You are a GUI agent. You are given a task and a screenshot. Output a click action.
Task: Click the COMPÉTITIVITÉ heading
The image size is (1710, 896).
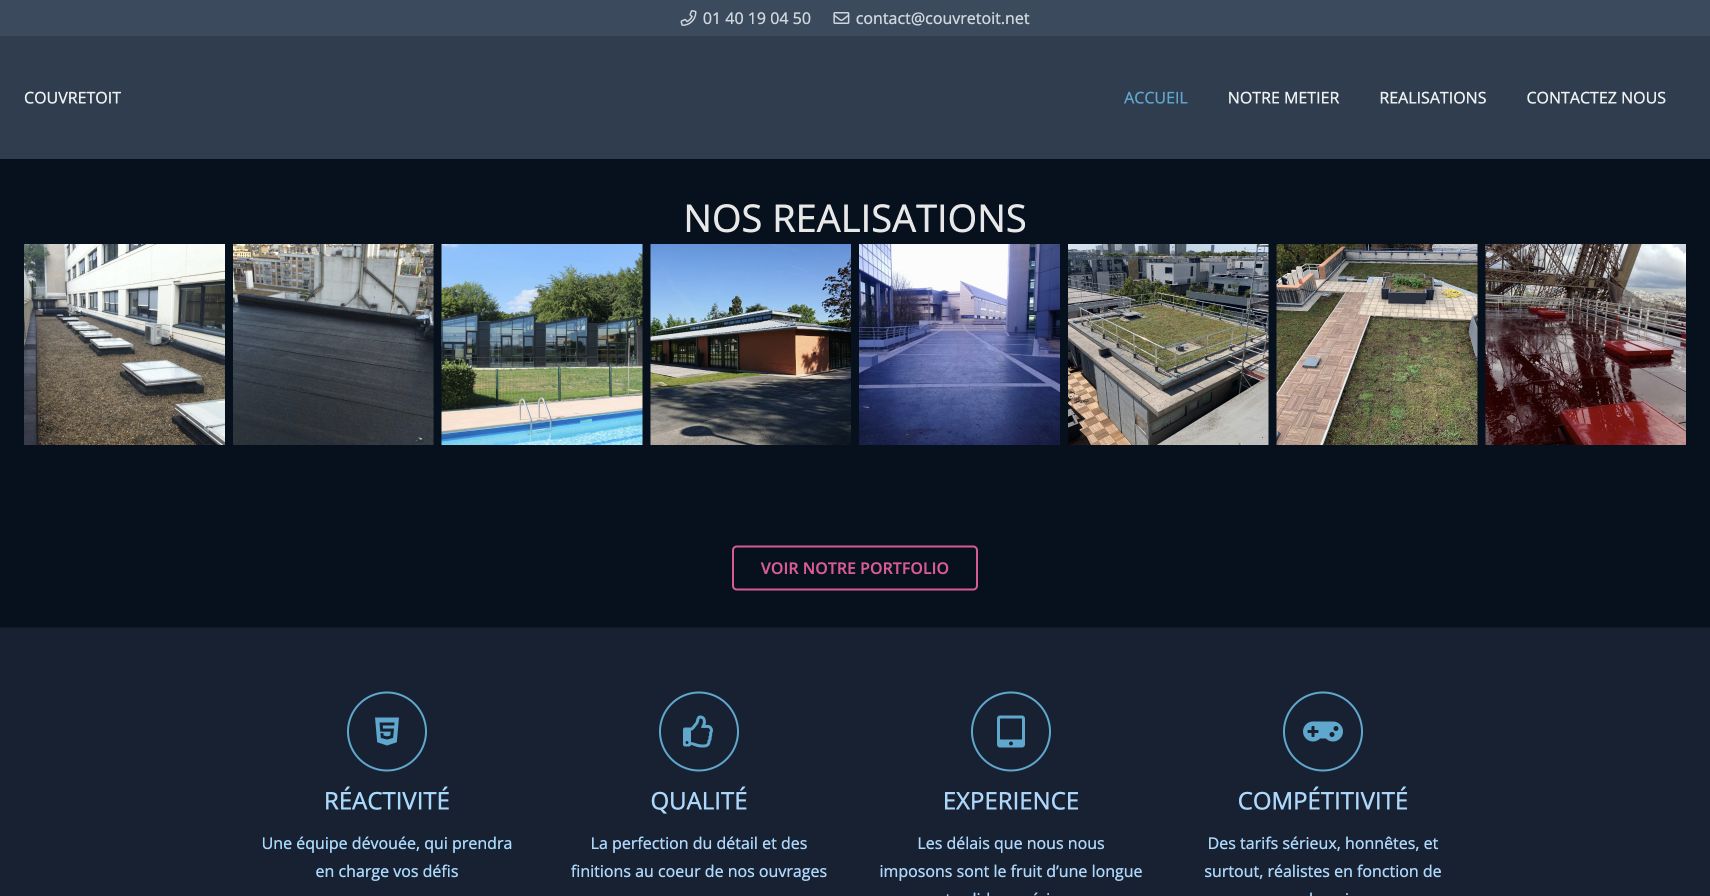click(x=1323, y=800)
